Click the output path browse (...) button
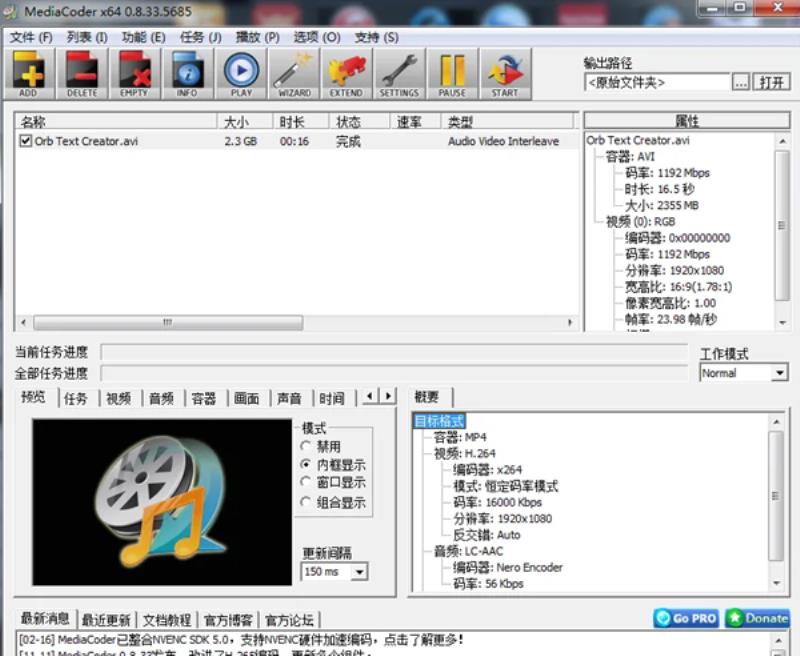Image resolution: width=800 pixels, height=656 pixels. tap(741, 82)
